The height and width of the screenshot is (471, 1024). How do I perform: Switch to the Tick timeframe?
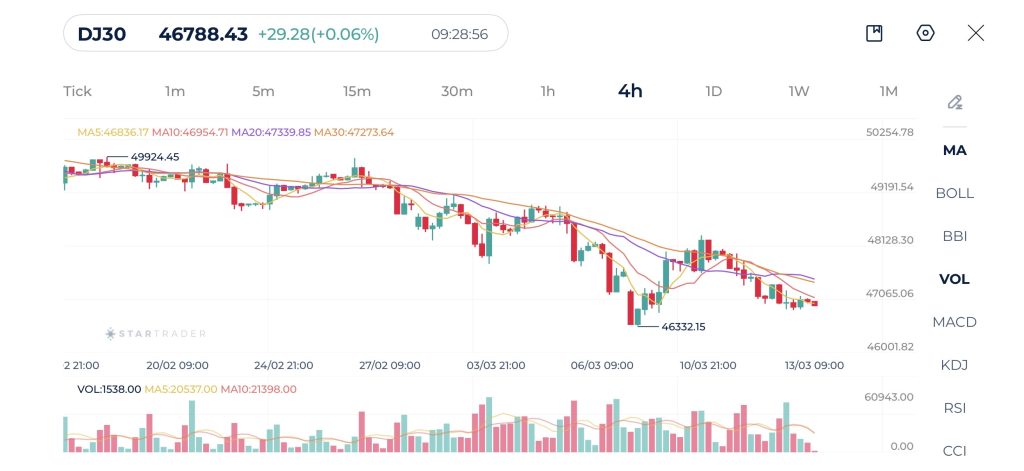[77, 91]
